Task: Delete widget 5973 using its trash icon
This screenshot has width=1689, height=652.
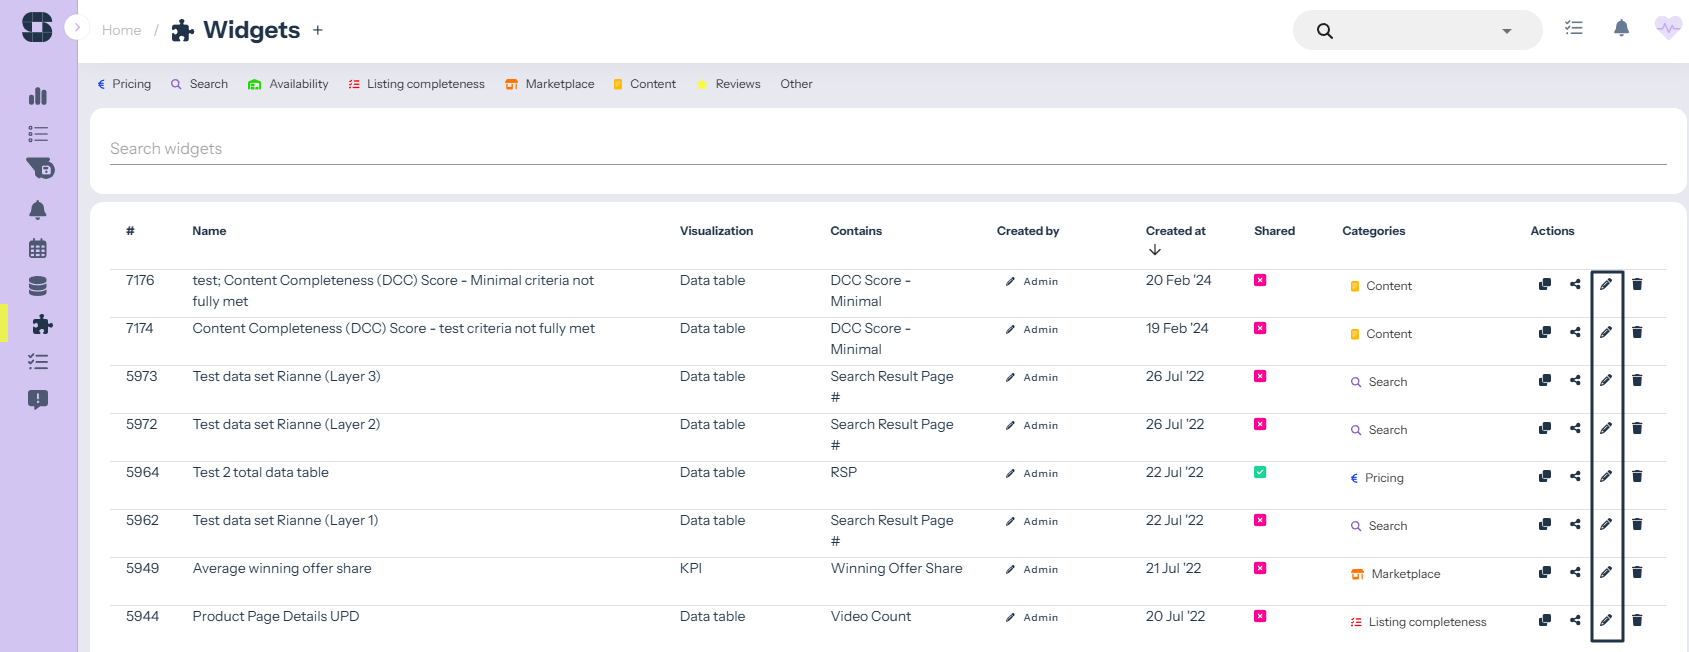Action: [x=1637, y=380]
